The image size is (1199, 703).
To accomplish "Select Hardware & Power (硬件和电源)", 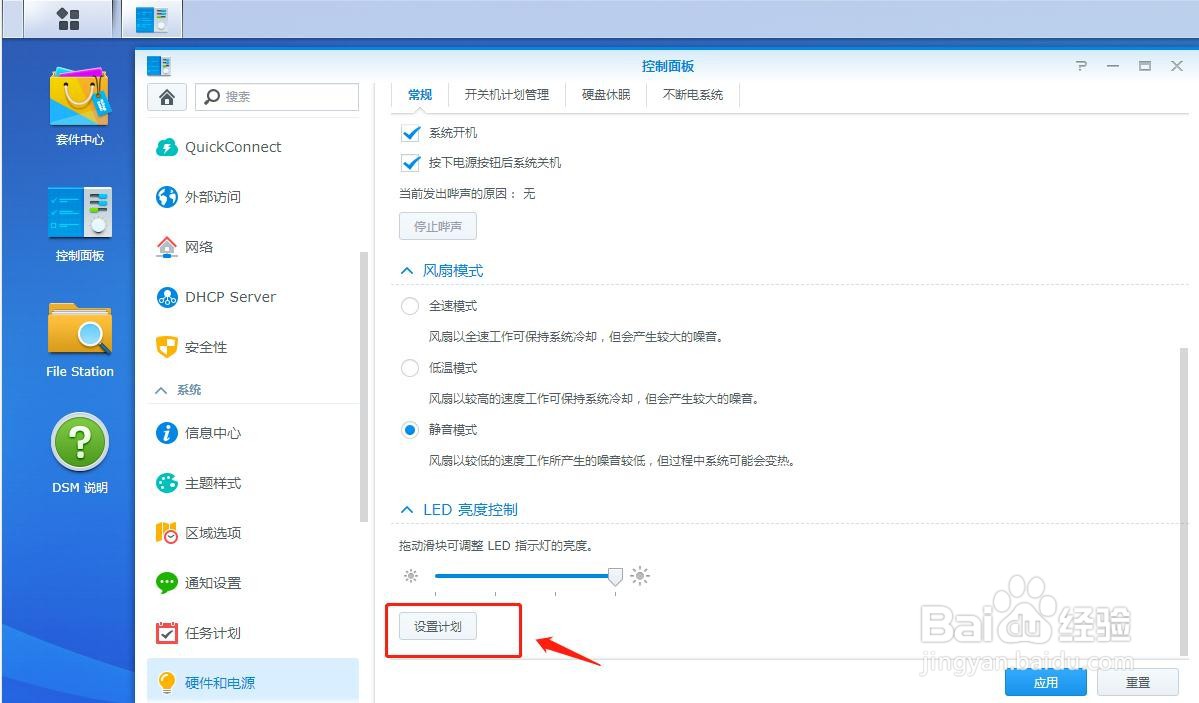I will [252, 682].
